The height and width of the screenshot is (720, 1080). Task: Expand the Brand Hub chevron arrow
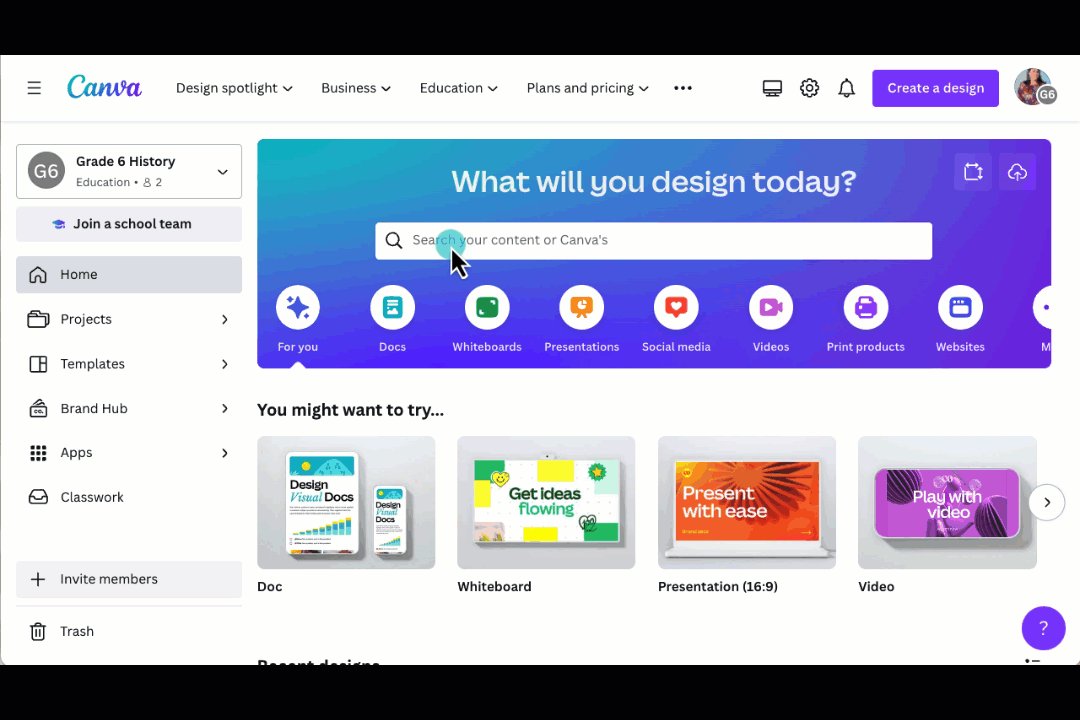(x=225, y=409)
